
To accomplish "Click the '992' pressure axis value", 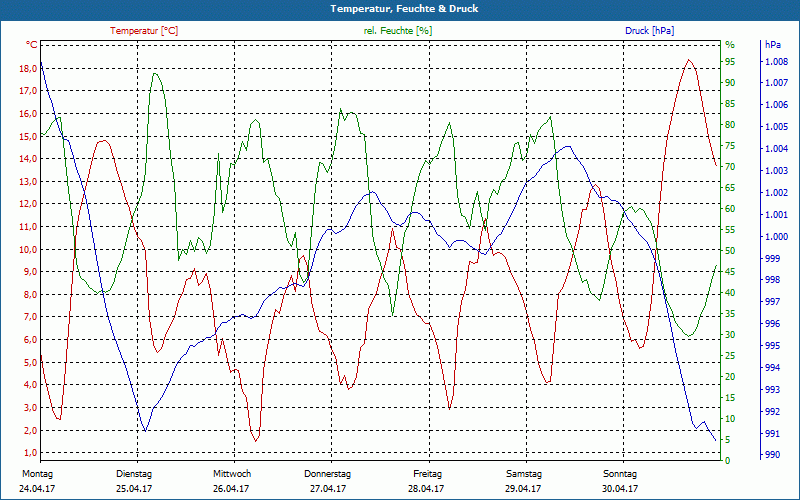I will click(x=772, y=411).
